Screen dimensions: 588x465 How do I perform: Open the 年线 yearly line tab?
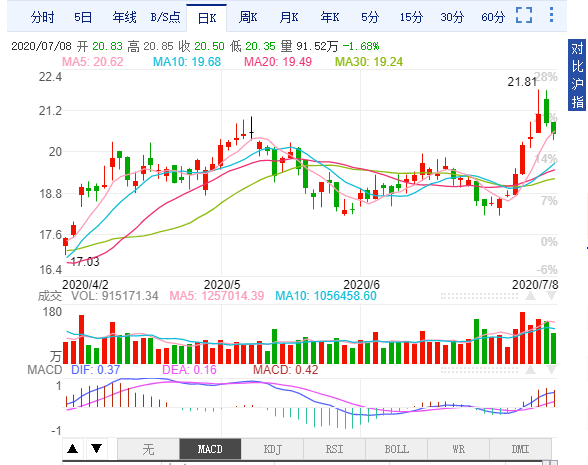point(124,17)
